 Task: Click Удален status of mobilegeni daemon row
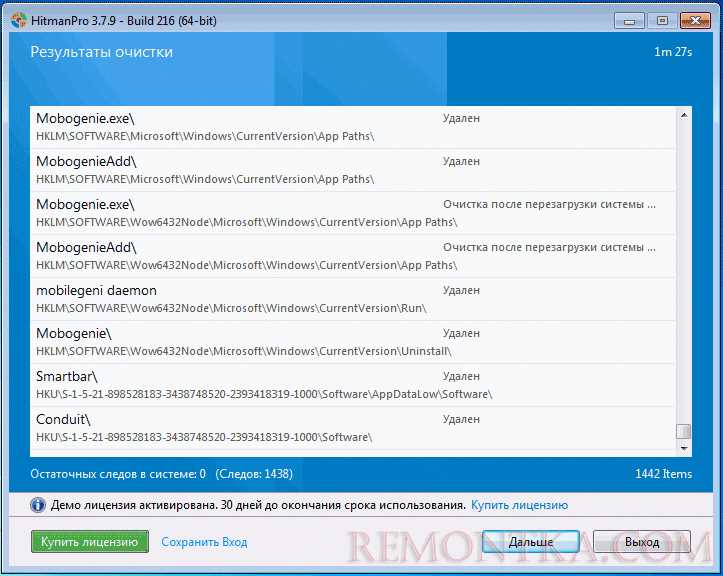coord(461,291)
